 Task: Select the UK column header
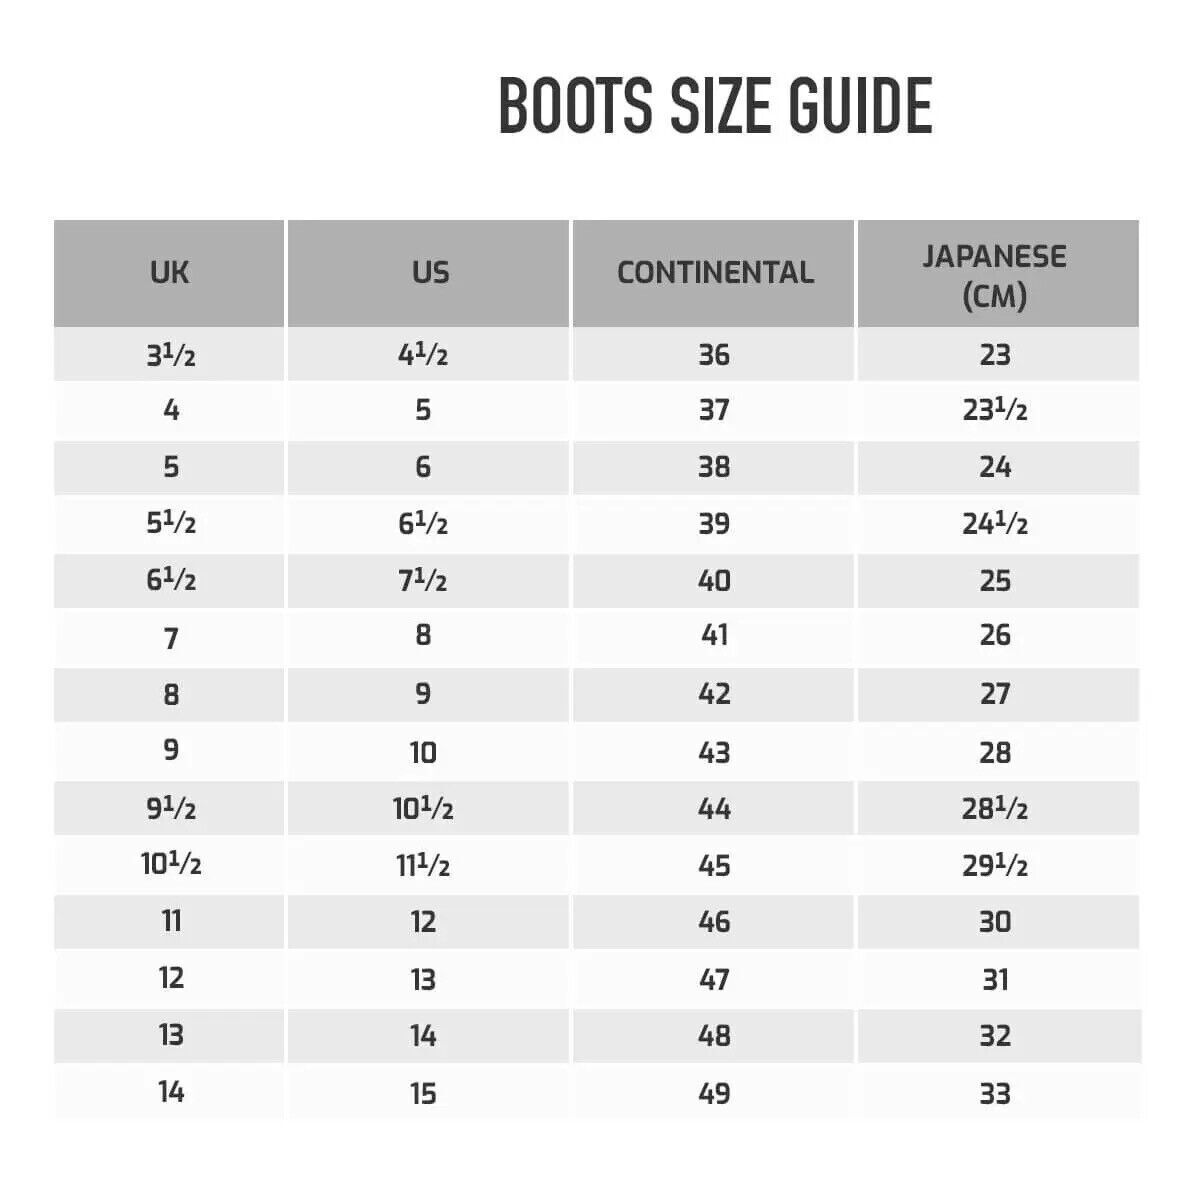[x=169, y=272]
